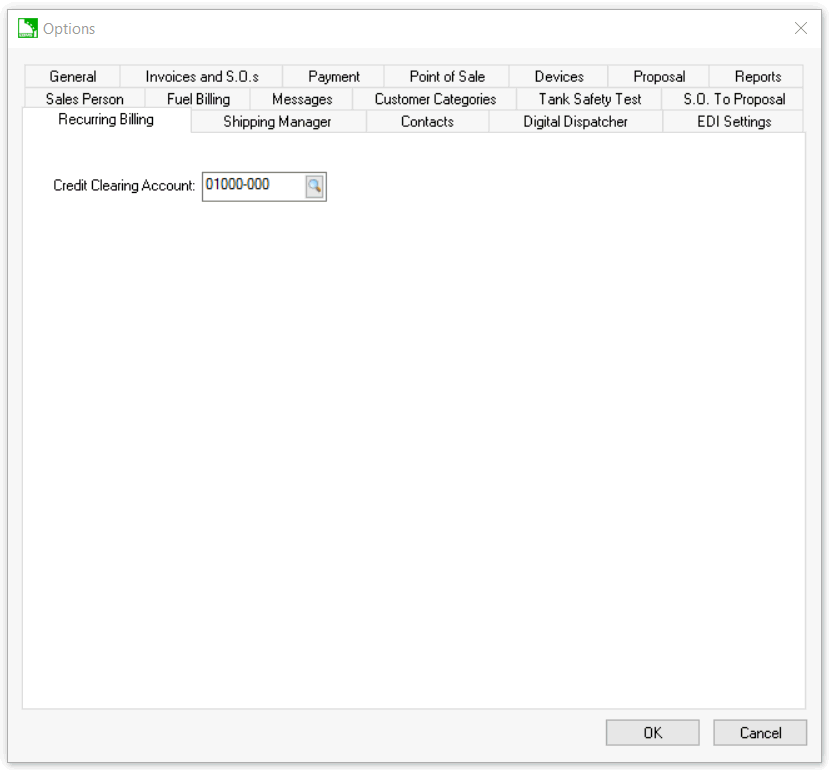Close the Options dialog window
This screenshot has width=830, height=772.
click(800, 29)
